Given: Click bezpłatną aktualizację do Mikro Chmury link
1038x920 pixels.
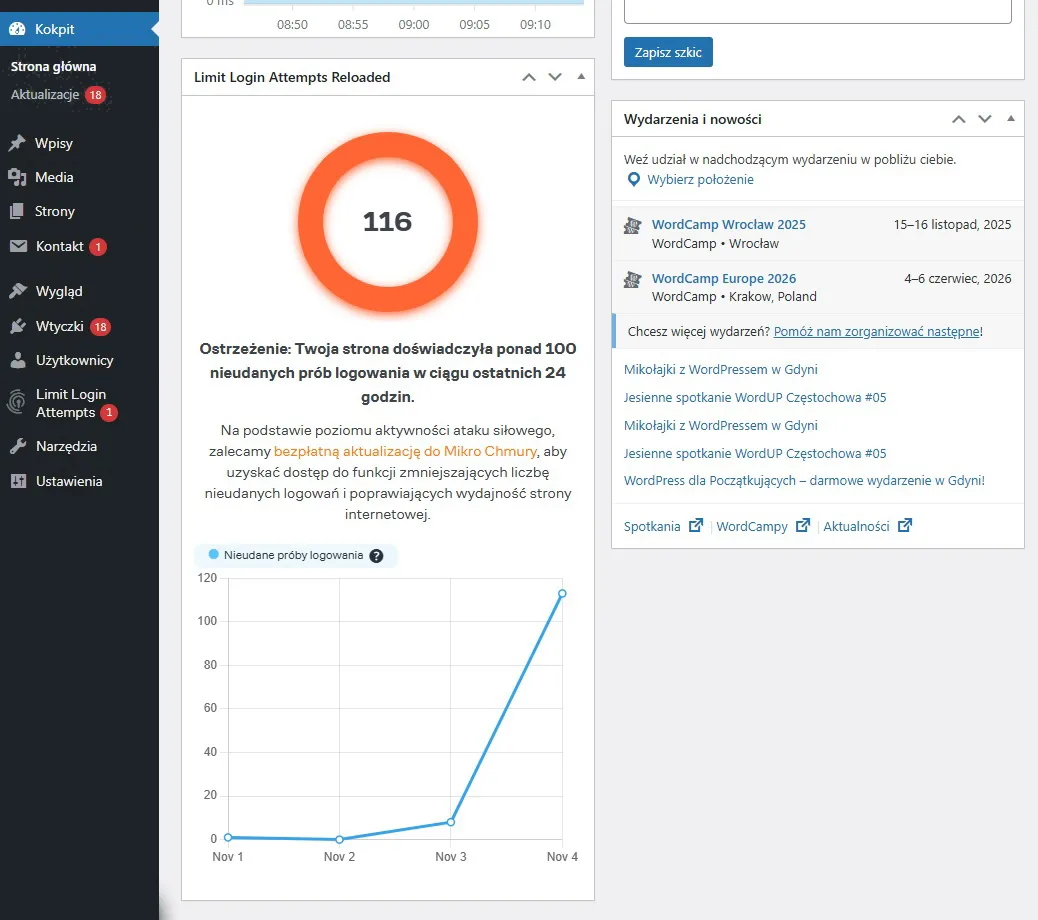Looking at the screenshot, I should (404, 451).
